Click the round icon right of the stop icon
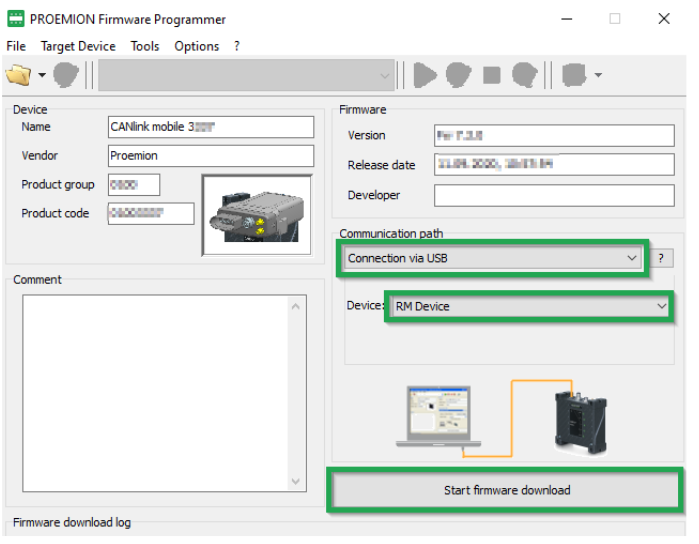Screen dimensions: 699x544 [524, 75]
